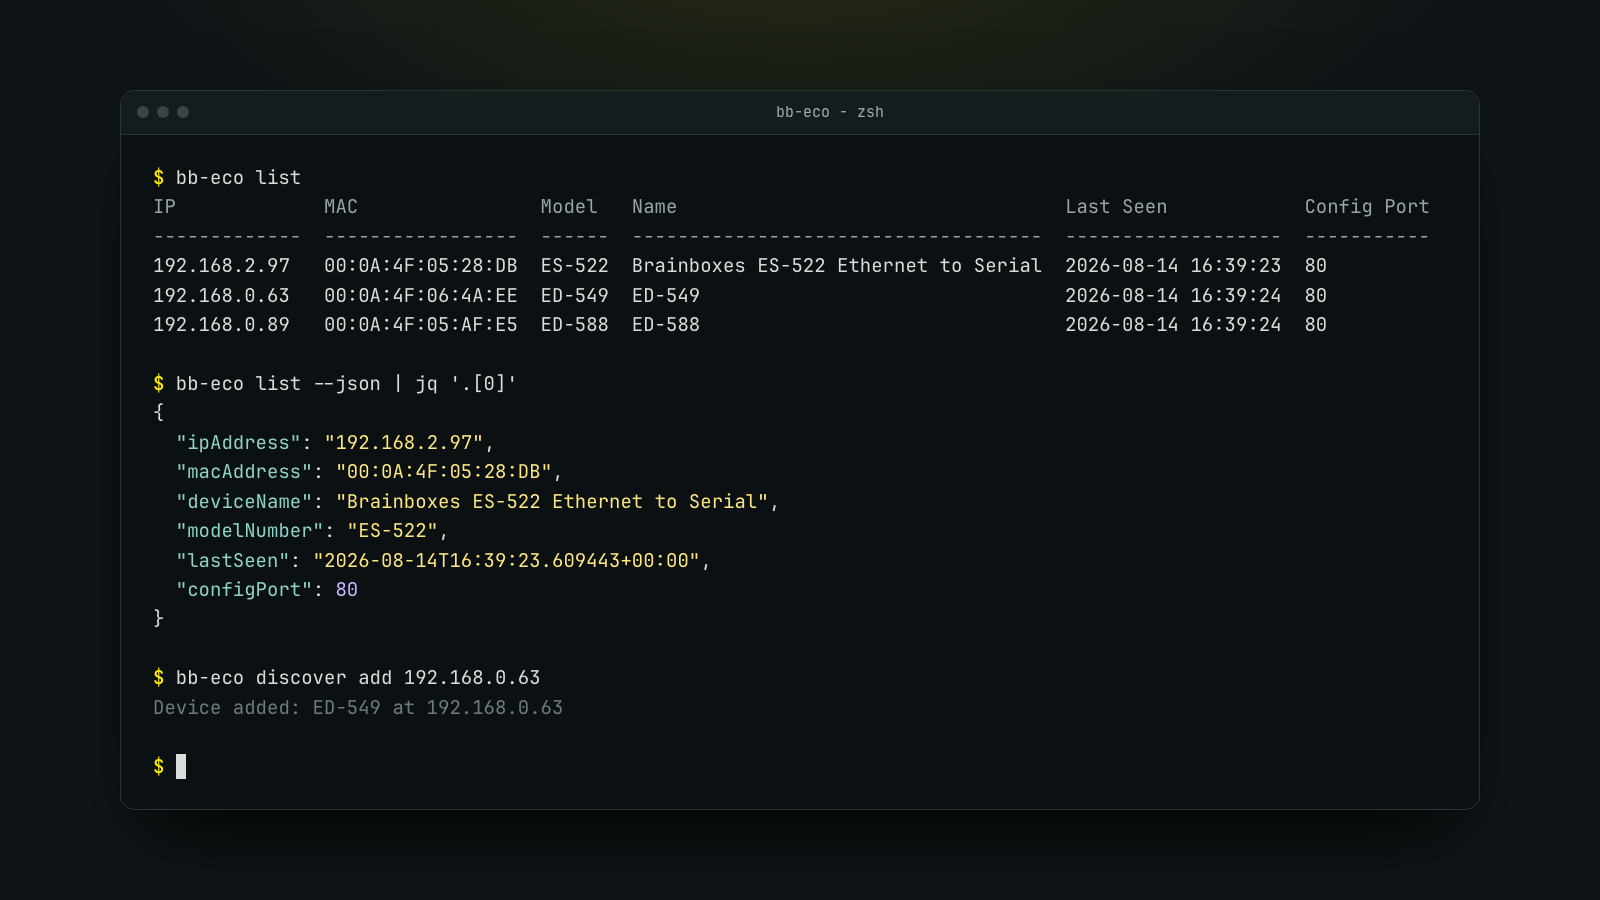Select IP 192.168.0.63 in the device table
1600x900 pixels.
(221, 296)
